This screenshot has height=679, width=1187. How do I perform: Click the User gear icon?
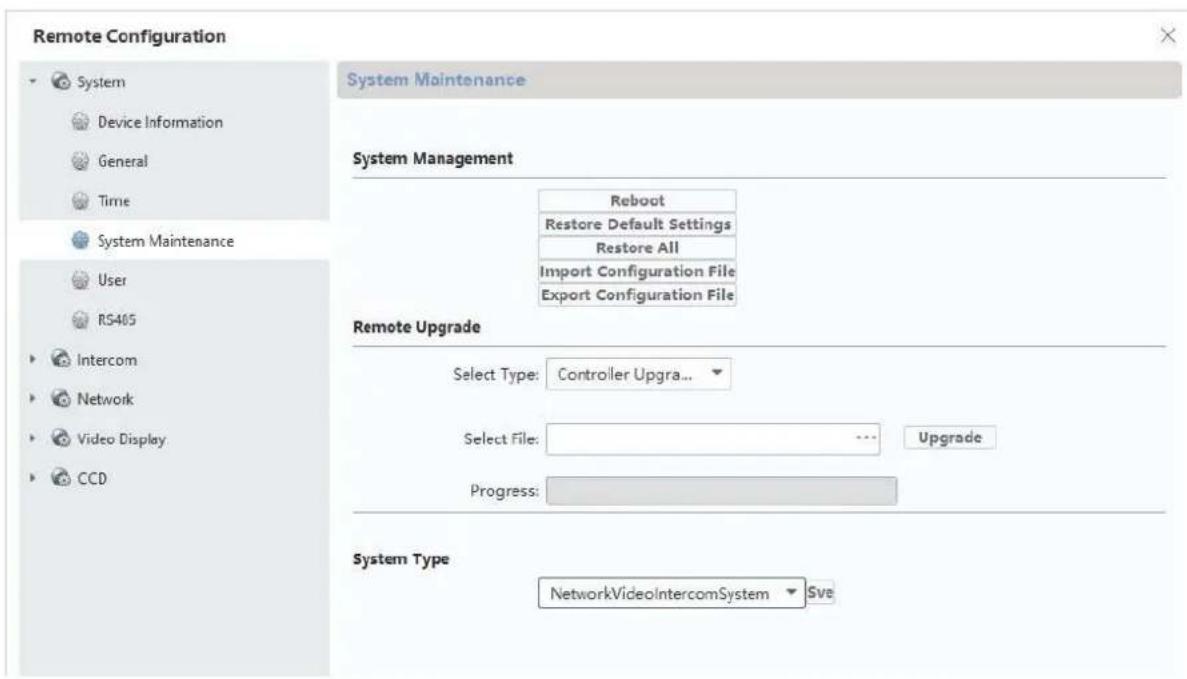coord(80,279)
